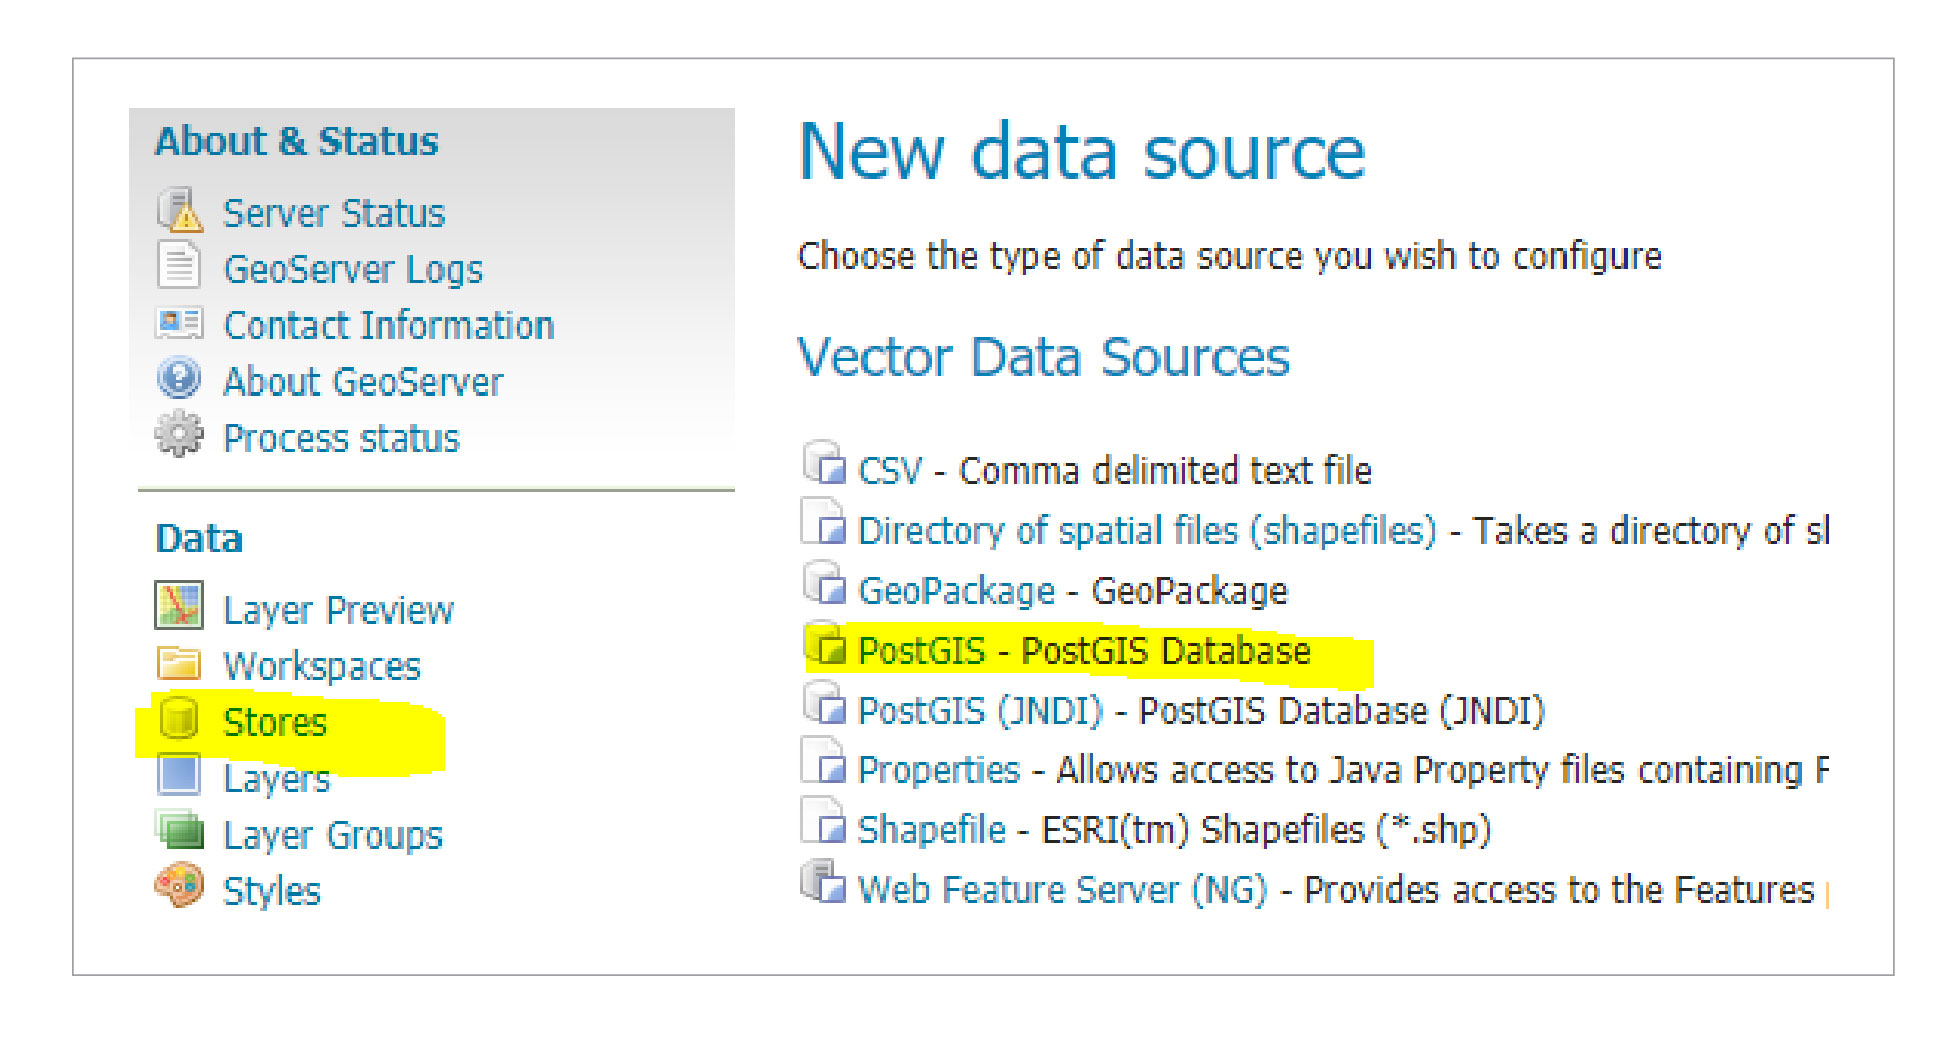Go to Workspaces in the Data menu
This screenshot has height=1046, width=1955.
point(321,666)
